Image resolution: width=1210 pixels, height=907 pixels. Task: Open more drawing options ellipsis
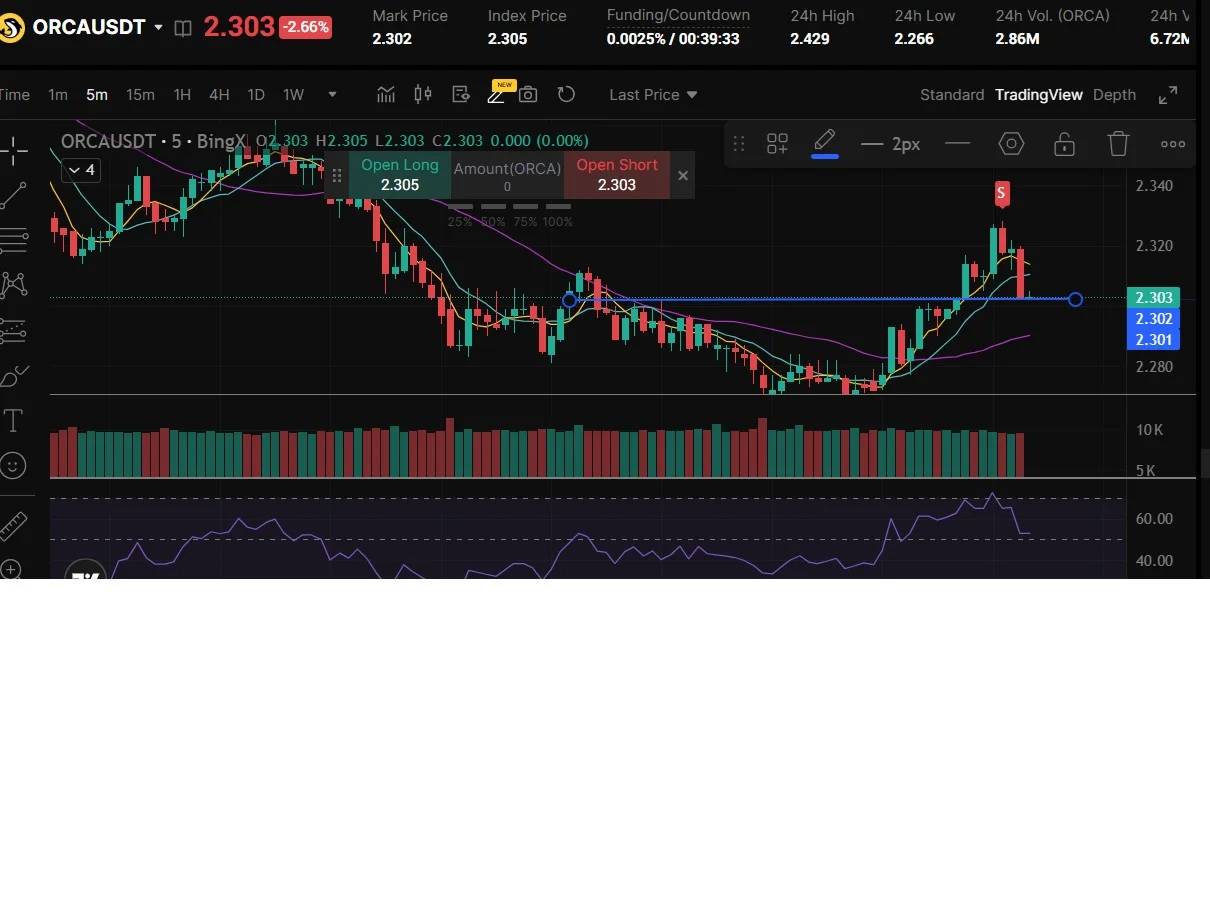tap(1173, 144)
